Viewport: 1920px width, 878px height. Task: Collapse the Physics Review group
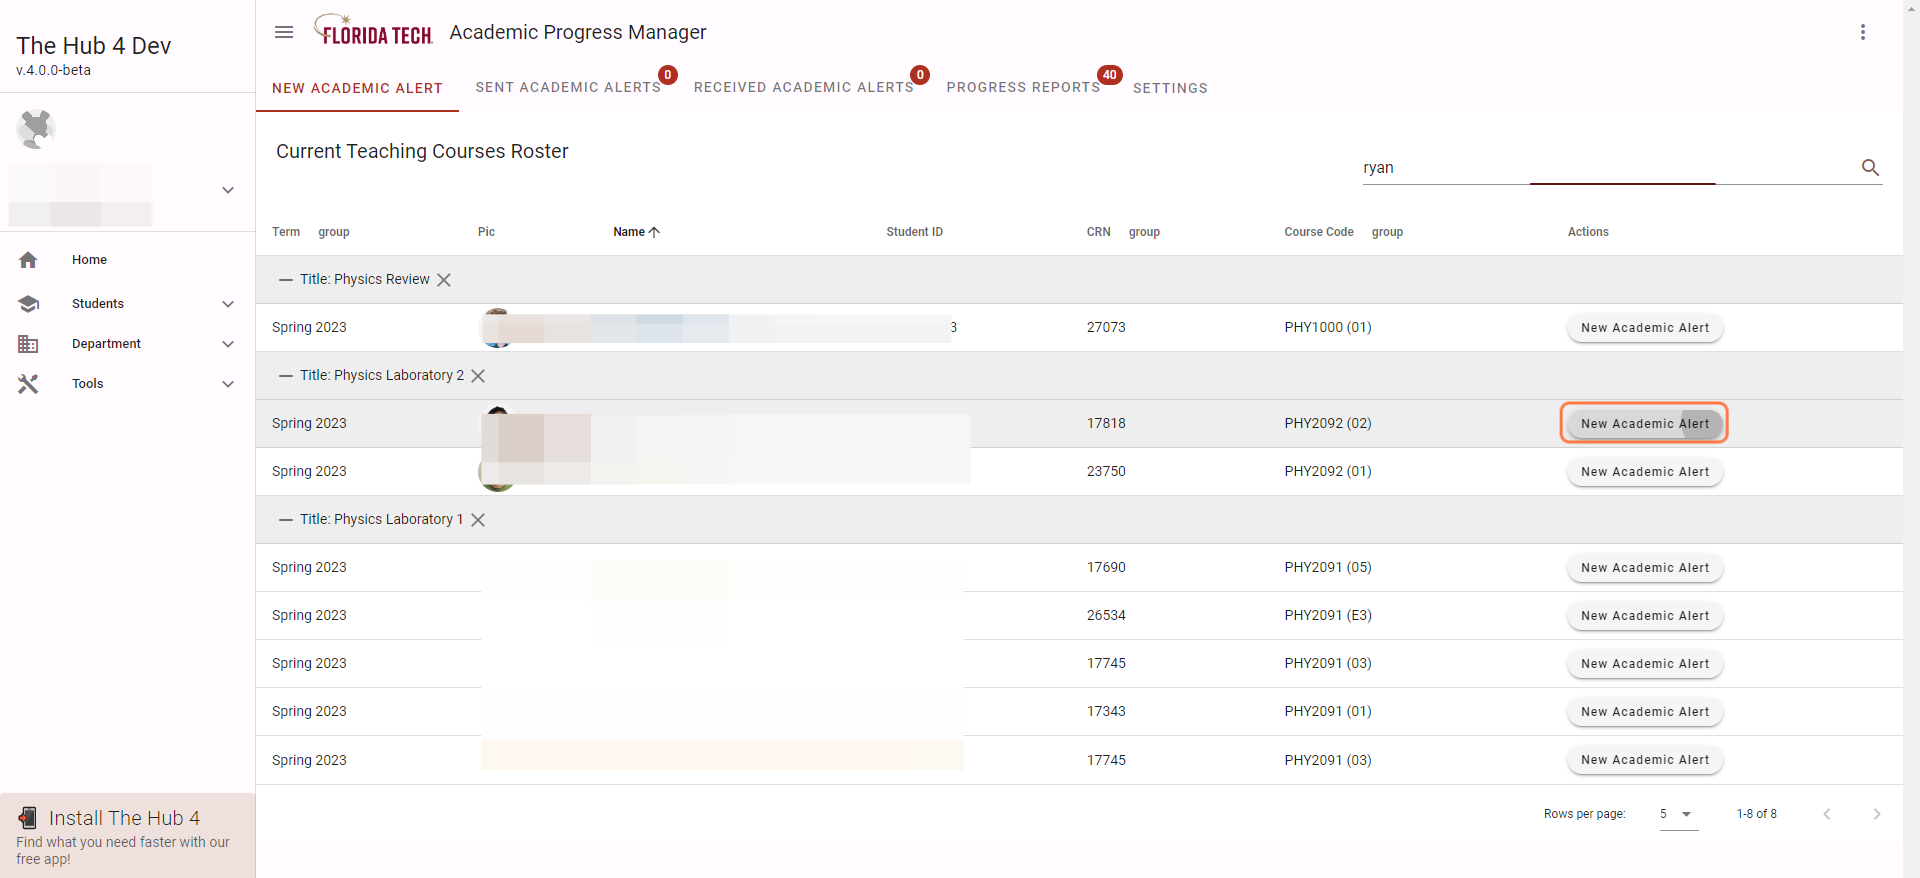point(286,280)
